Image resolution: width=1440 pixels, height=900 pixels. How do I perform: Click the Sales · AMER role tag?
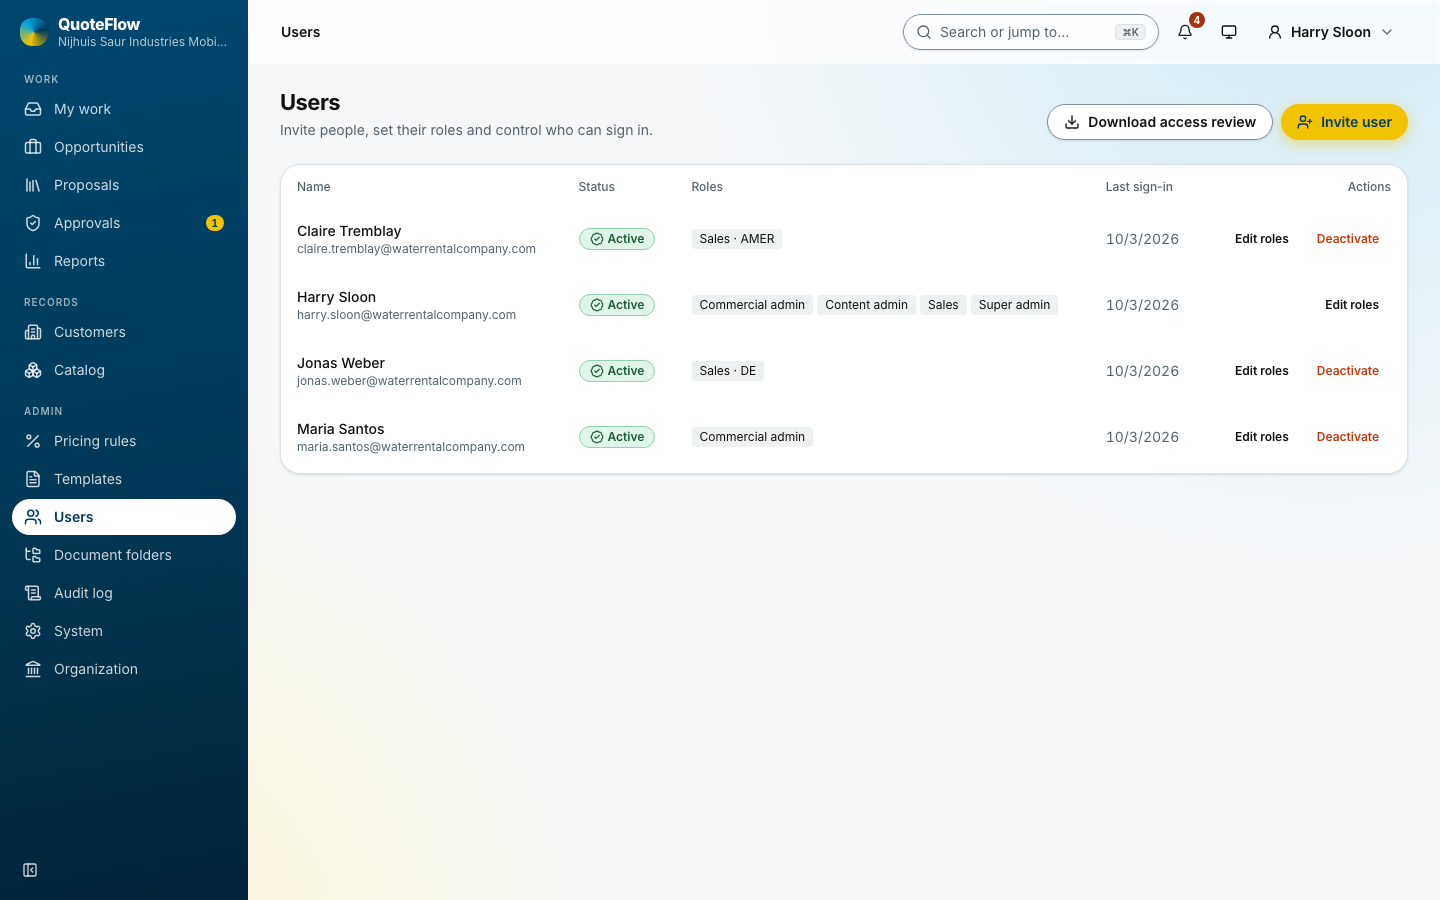(x=737, y=239)
